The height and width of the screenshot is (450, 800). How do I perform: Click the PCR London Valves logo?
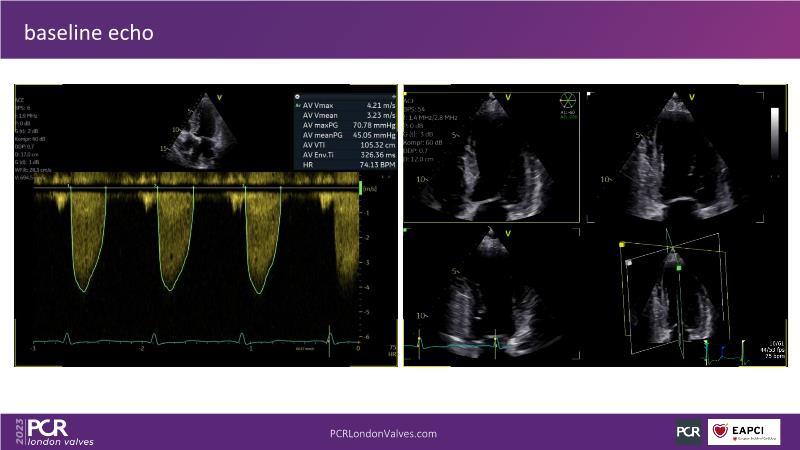(x=61, y=431)
